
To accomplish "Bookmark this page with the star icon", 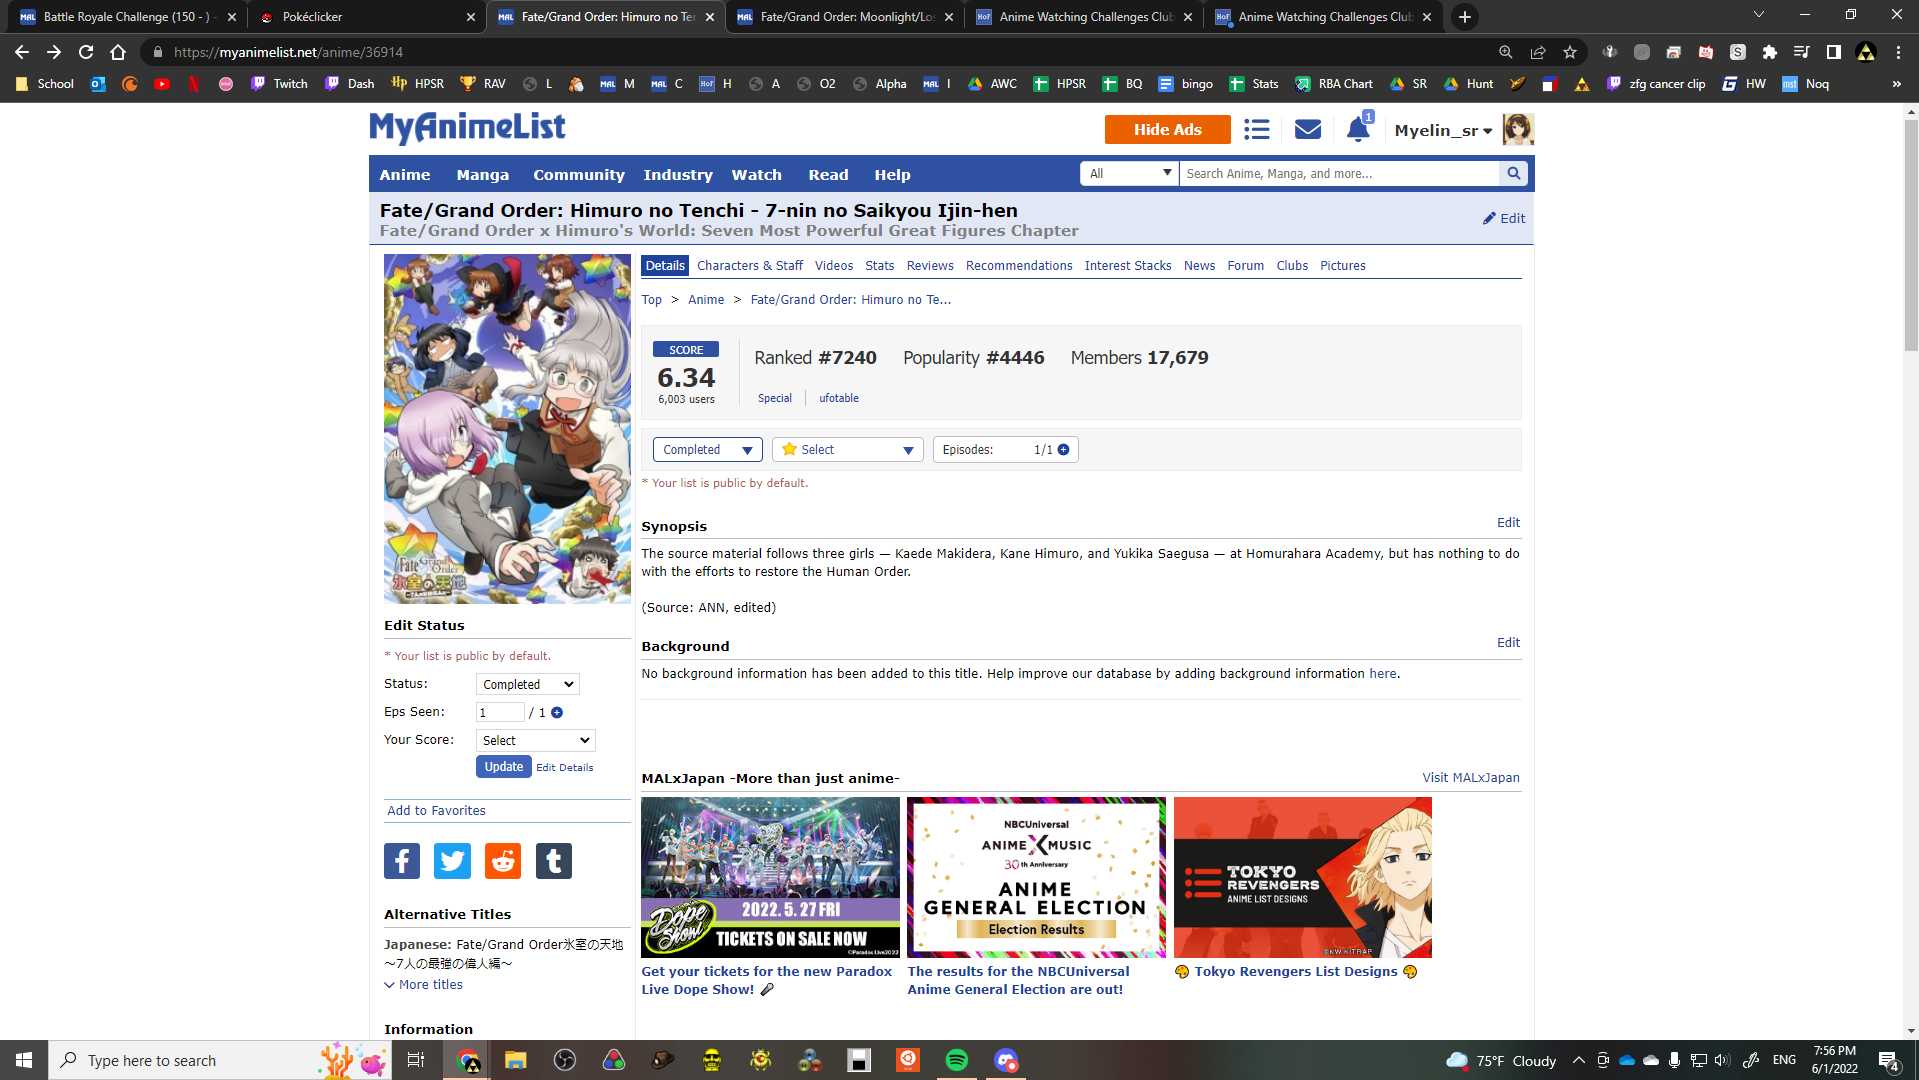I will (x=1570, y=52).
